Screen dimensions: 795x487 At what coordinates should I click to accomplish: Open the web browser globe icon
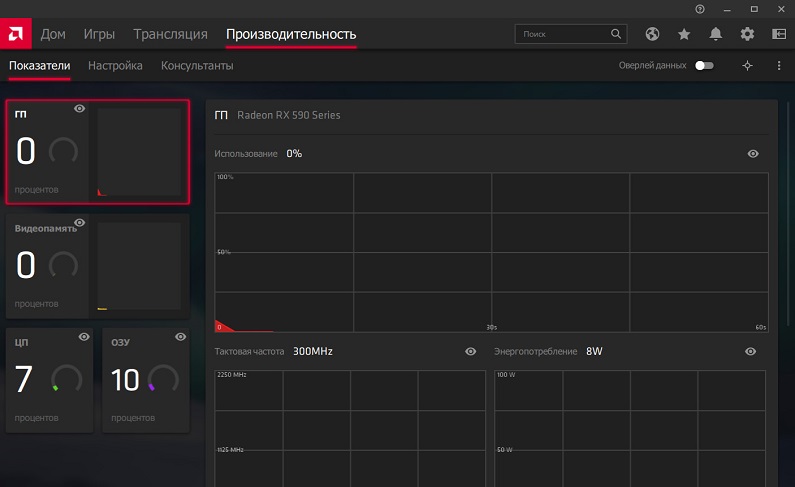(653, 34)
